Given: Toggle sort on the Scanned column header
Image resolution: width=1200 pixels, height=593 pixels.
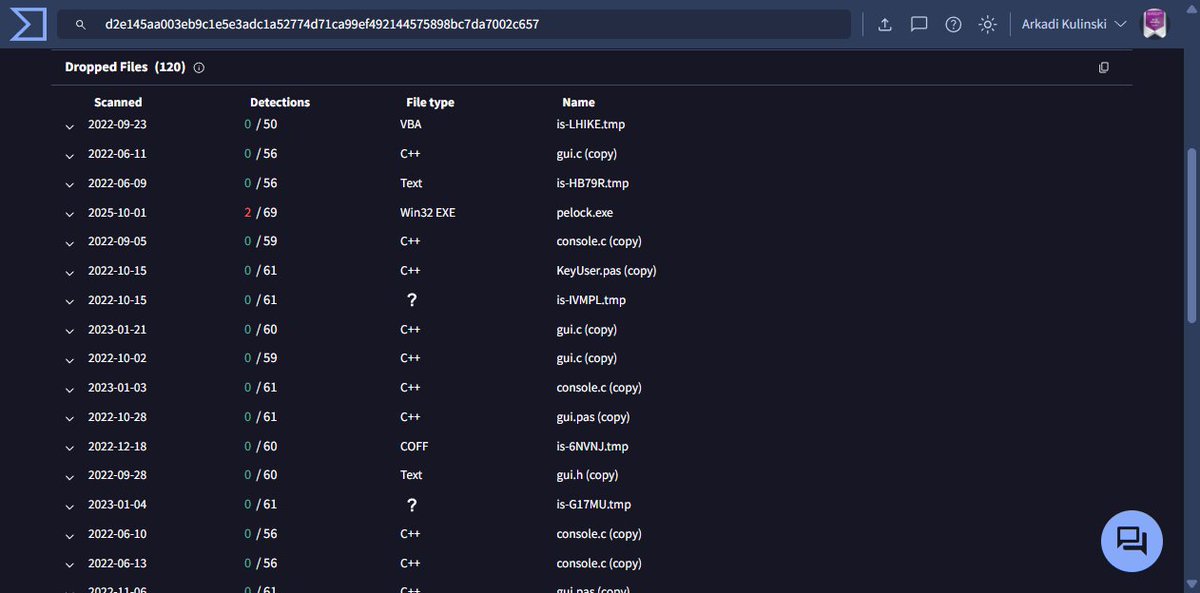Looking at the screenshot, I should coord(118,101).
